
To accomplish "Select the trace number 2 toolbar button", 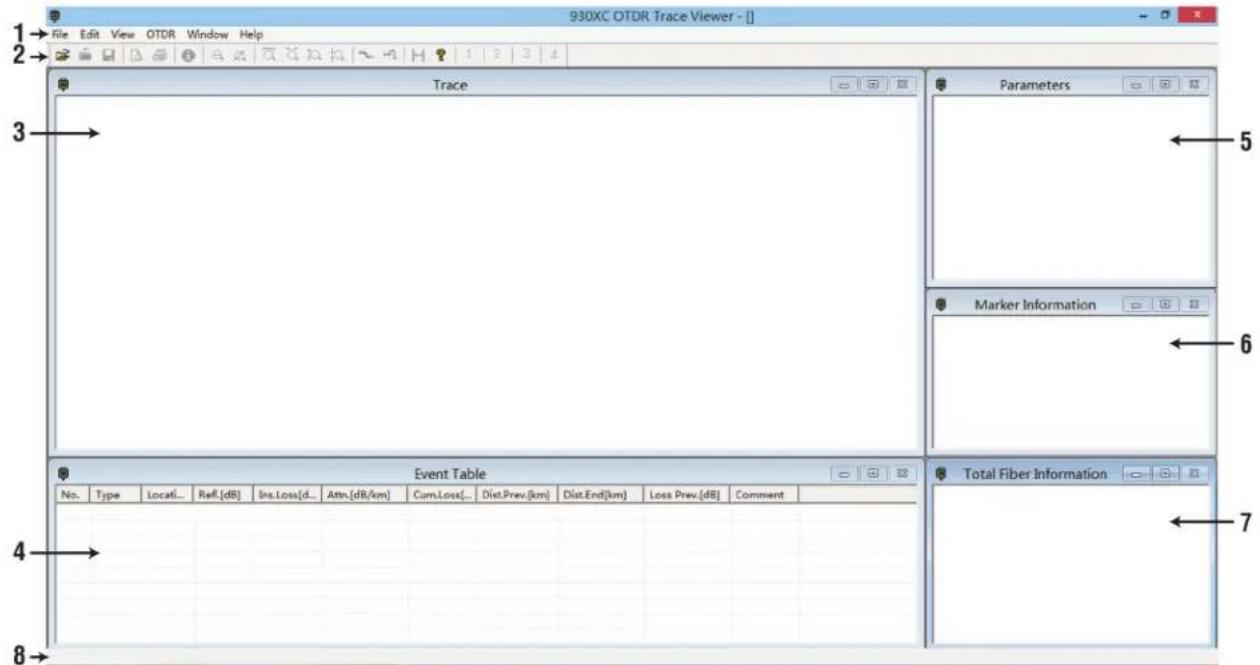I will pos(496,55).
